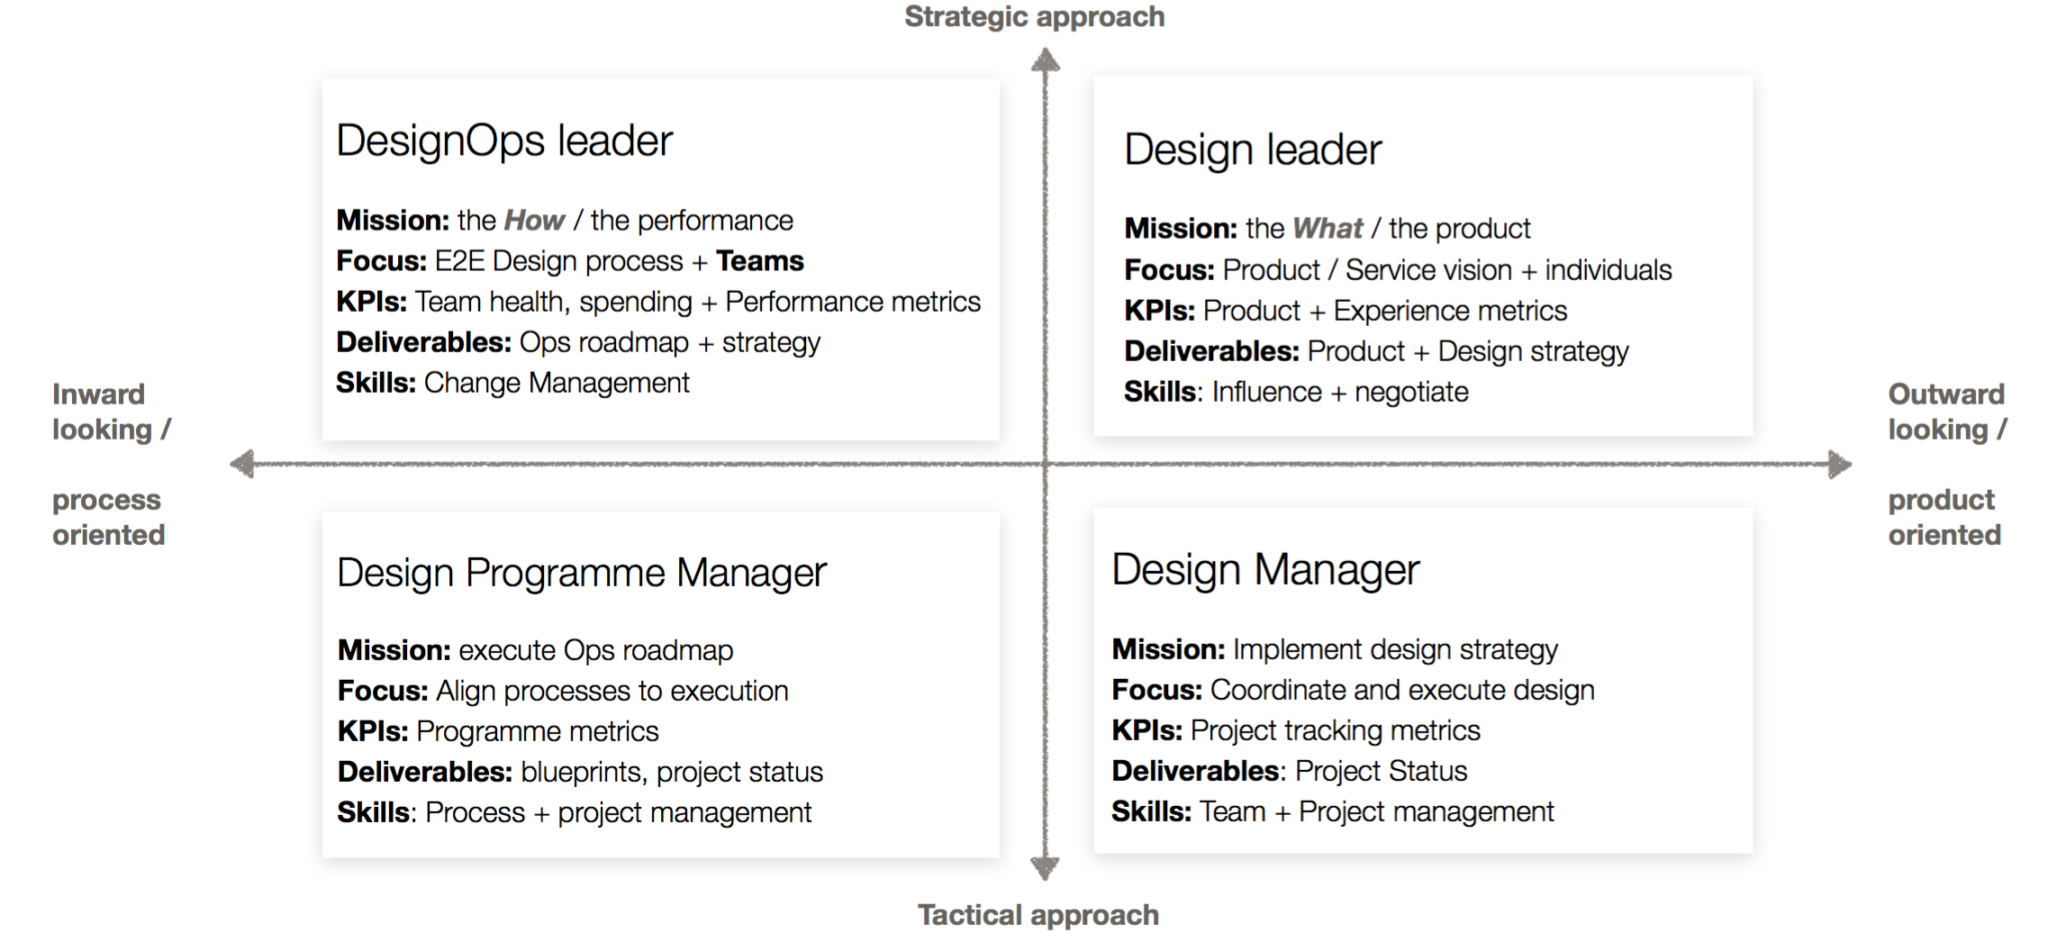Viewport: 2048px width, 951px height.
Task: Click the Ops roadmap + strategy deliverables line
Action: pos(578,342)
